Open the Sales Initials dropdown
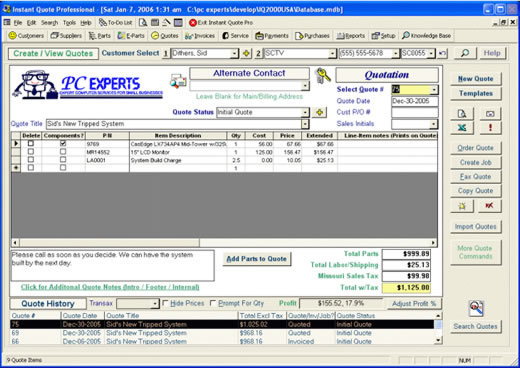 click(433, 124)
